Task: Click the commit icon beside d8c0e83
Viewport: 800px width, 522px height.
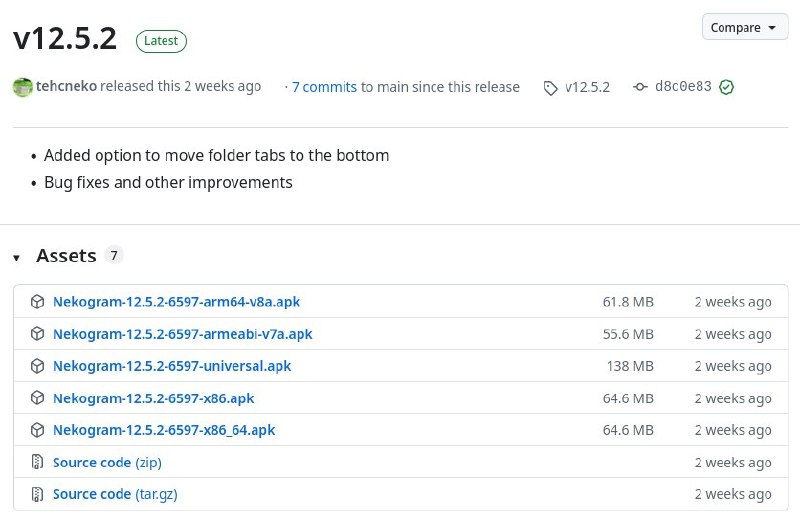Action: 640,87
